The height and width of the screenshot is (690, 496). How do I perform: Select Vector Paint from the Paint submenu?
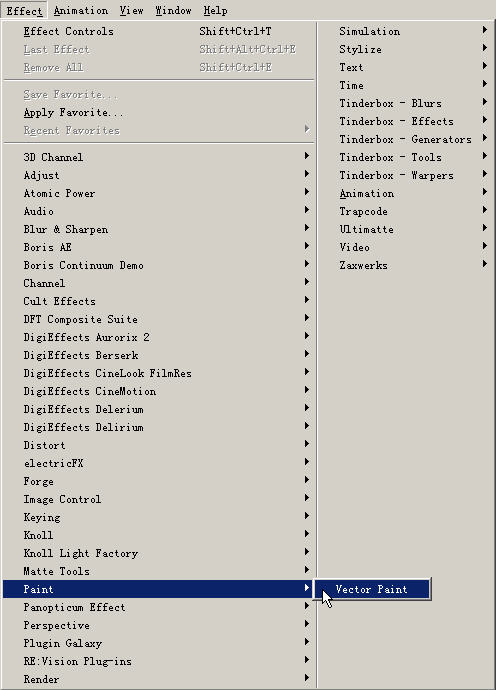click(372, 589)
